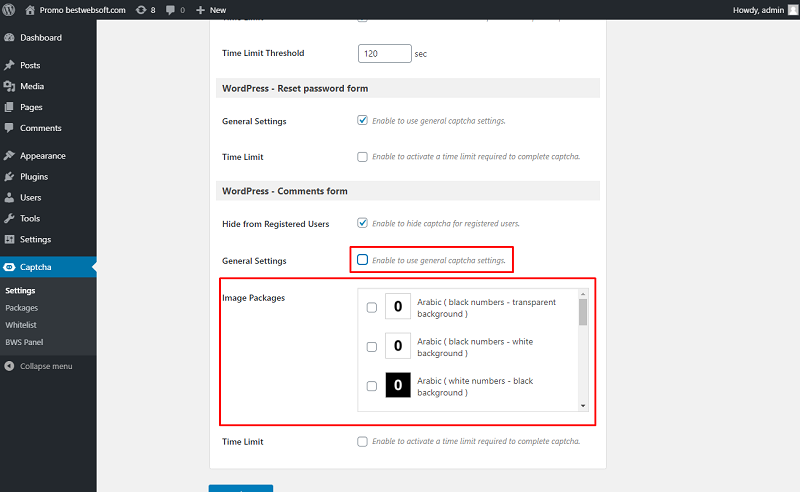
Task: Click the 'WordPress - Reset password form' heading
Action: [295, 88]
